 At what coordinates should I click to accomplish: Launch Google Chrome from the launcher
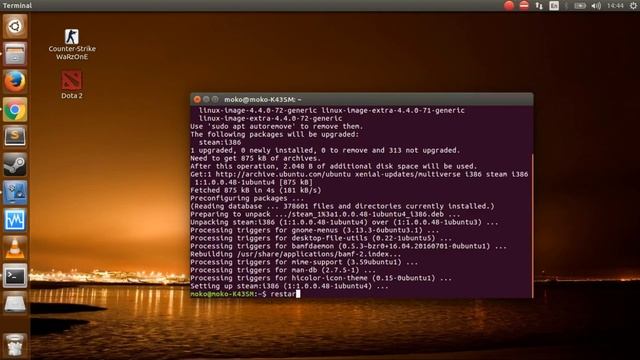point(15,109)
